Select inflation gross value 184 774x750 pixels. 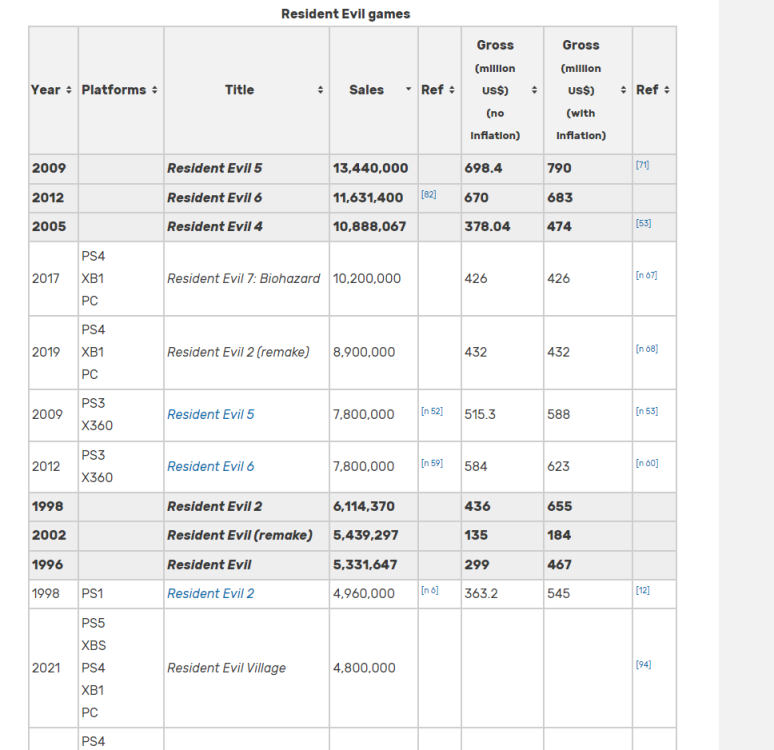point(559,535)
